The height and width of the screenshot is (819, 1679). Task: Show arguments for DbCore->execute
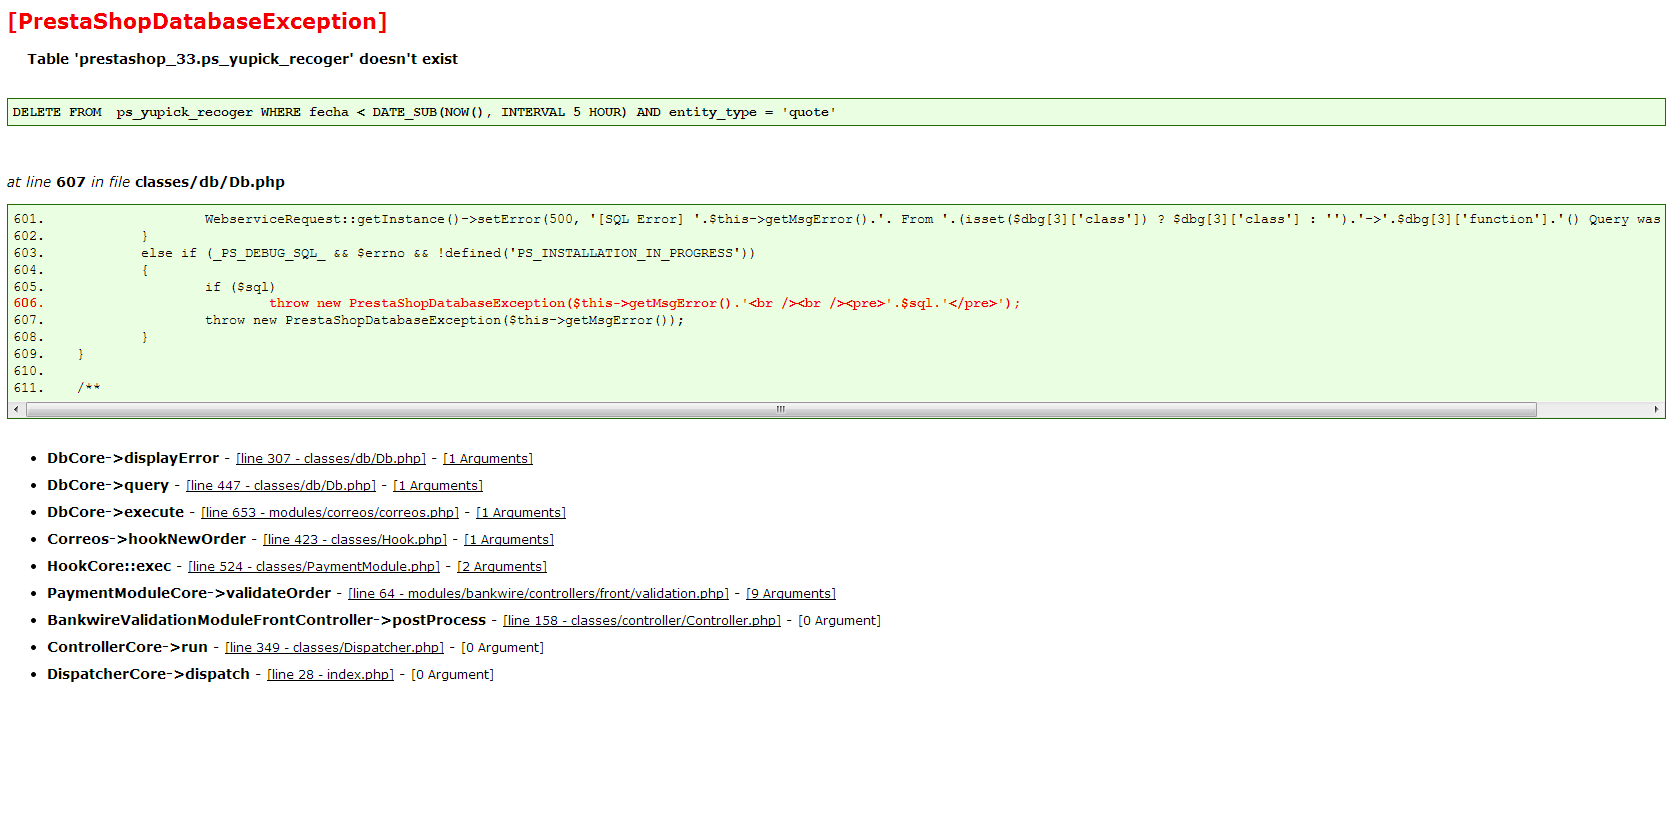tap(521, 513)
